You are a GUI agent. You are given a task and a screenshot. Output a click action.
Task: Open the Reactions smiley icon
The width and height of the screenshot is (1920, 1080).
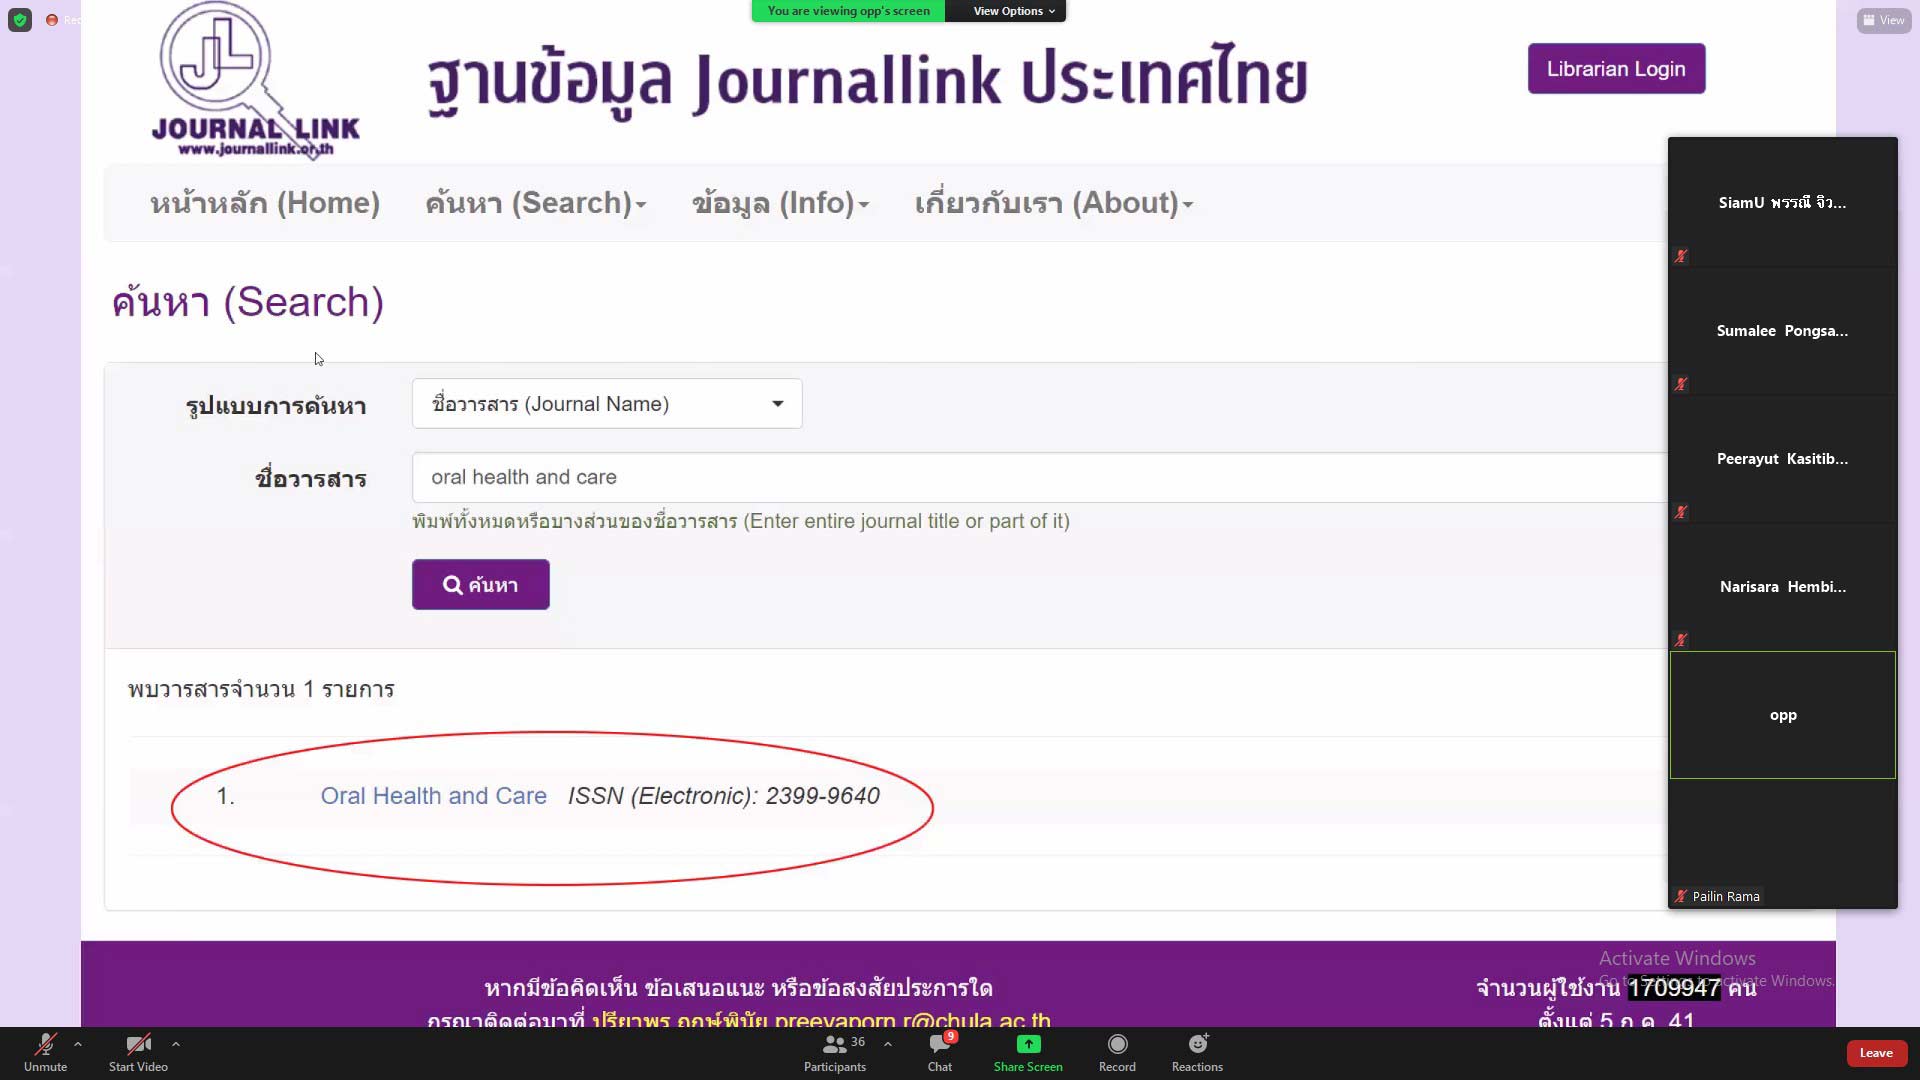pos(1197,1045)
